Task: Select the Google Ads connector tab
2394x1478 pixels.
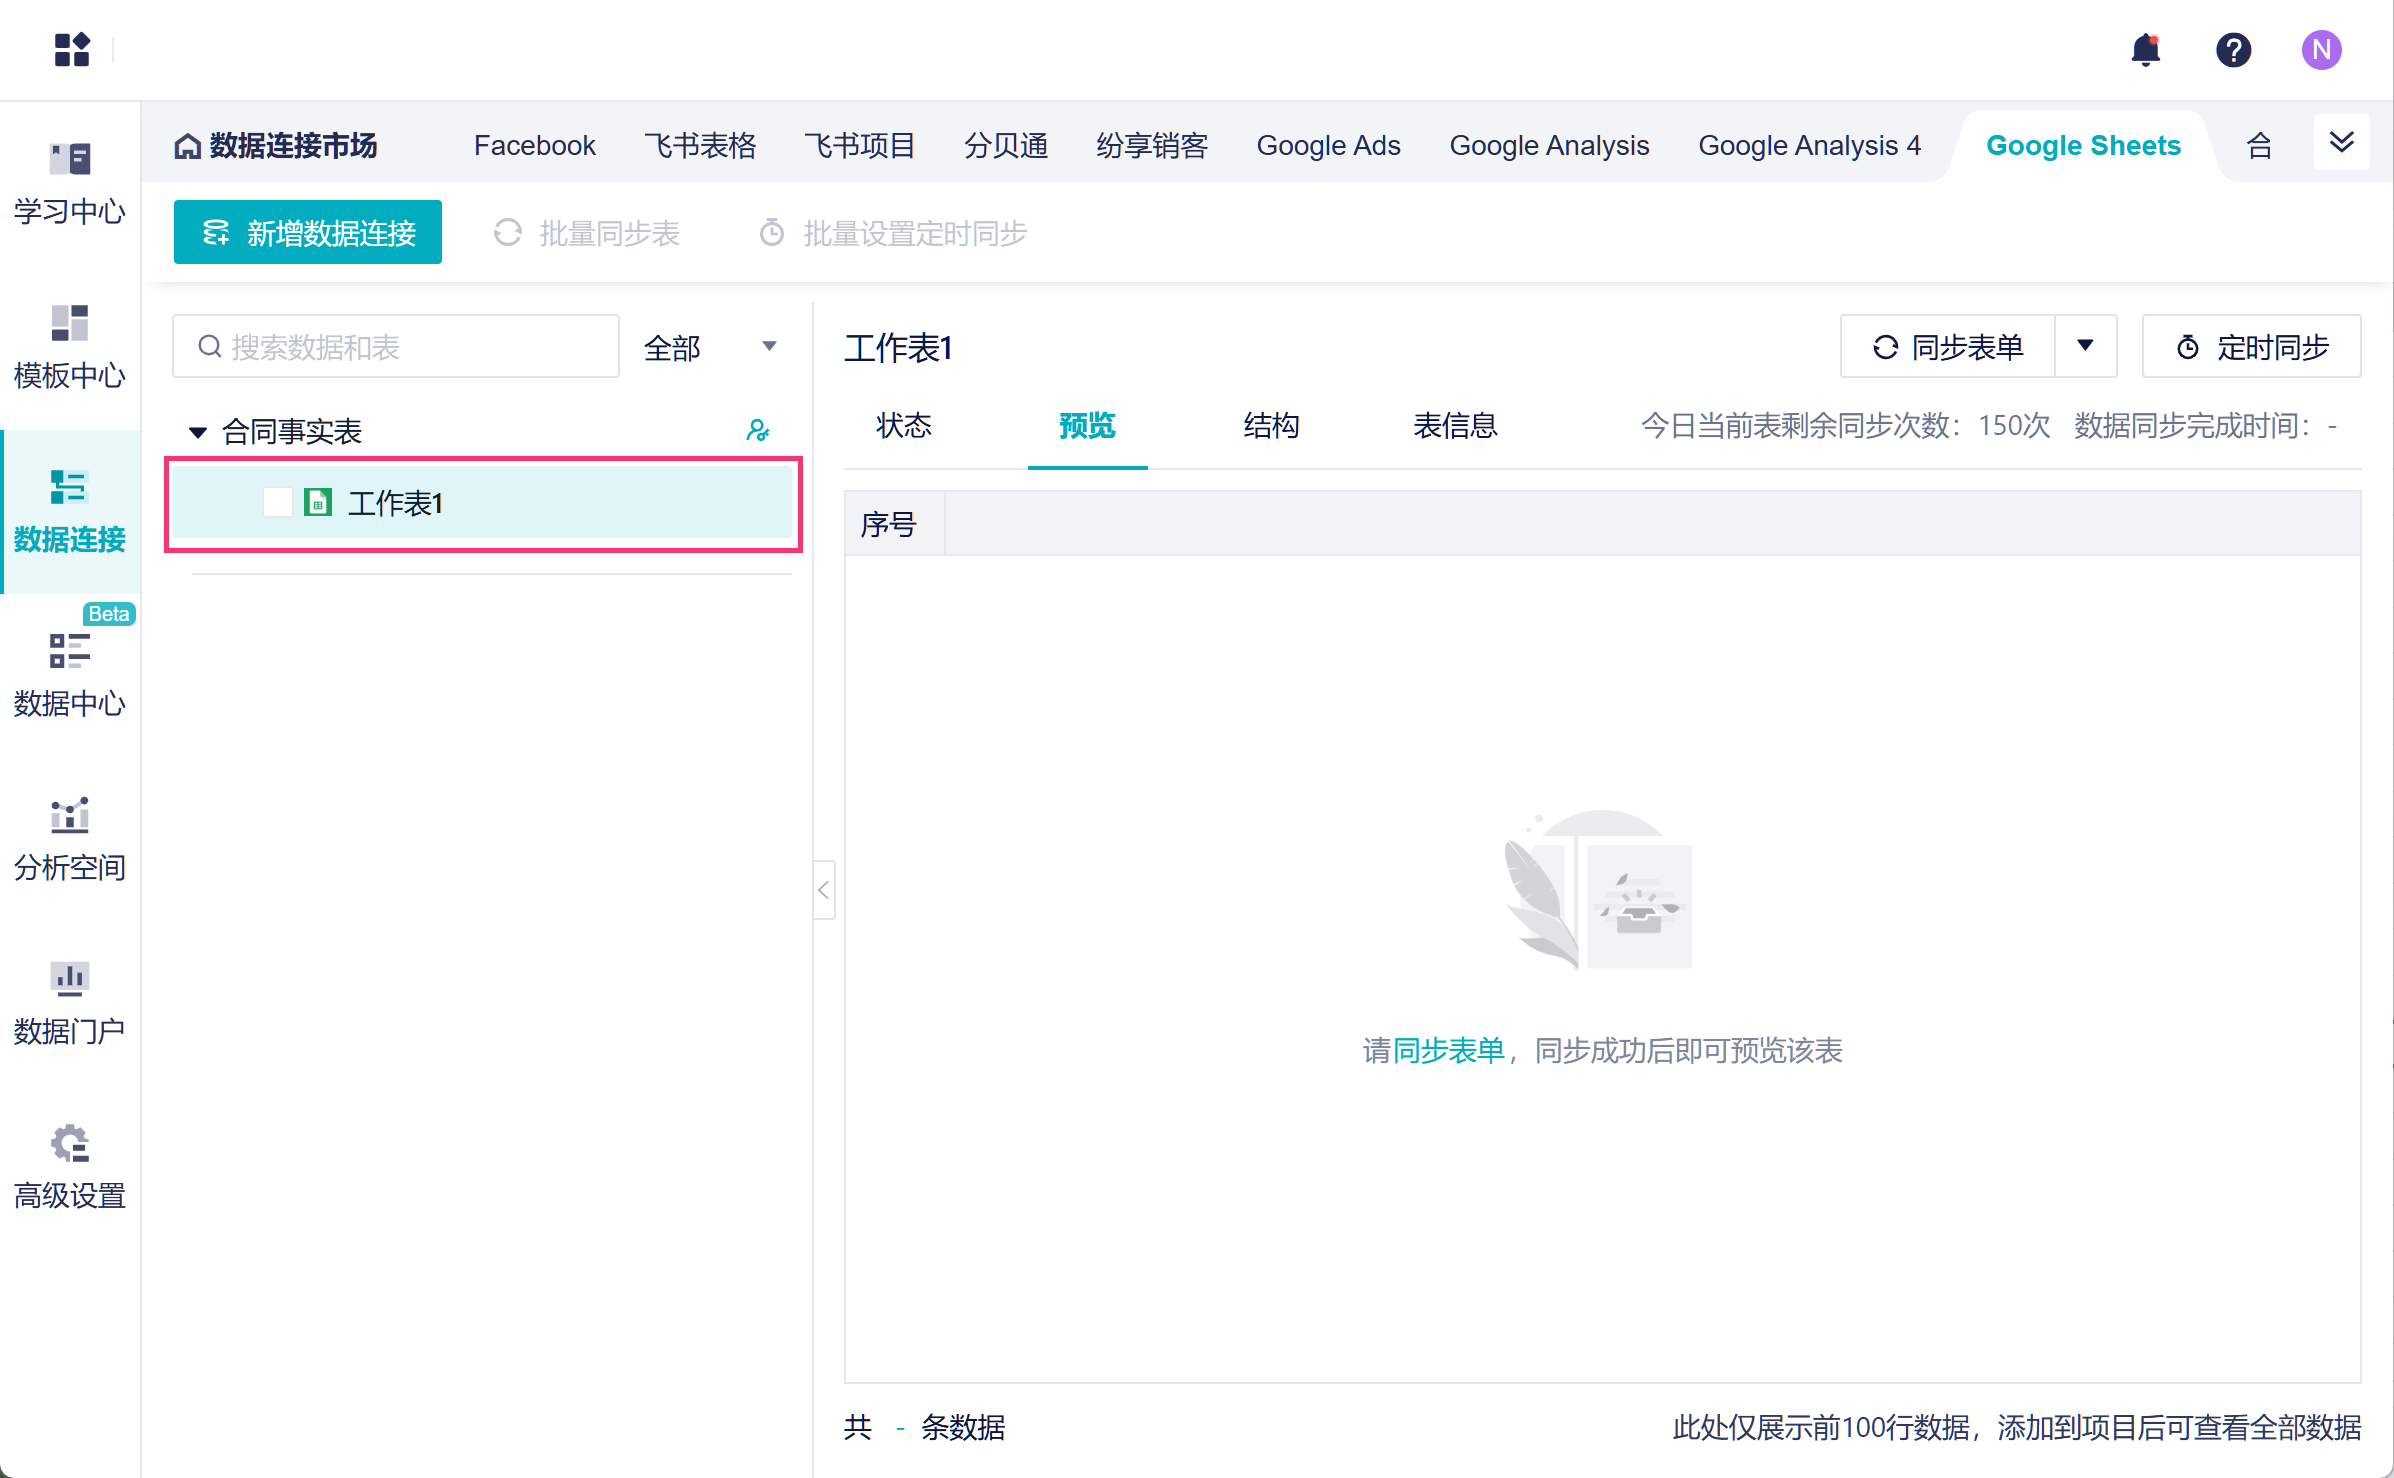Action: [x=1328, y=146]
